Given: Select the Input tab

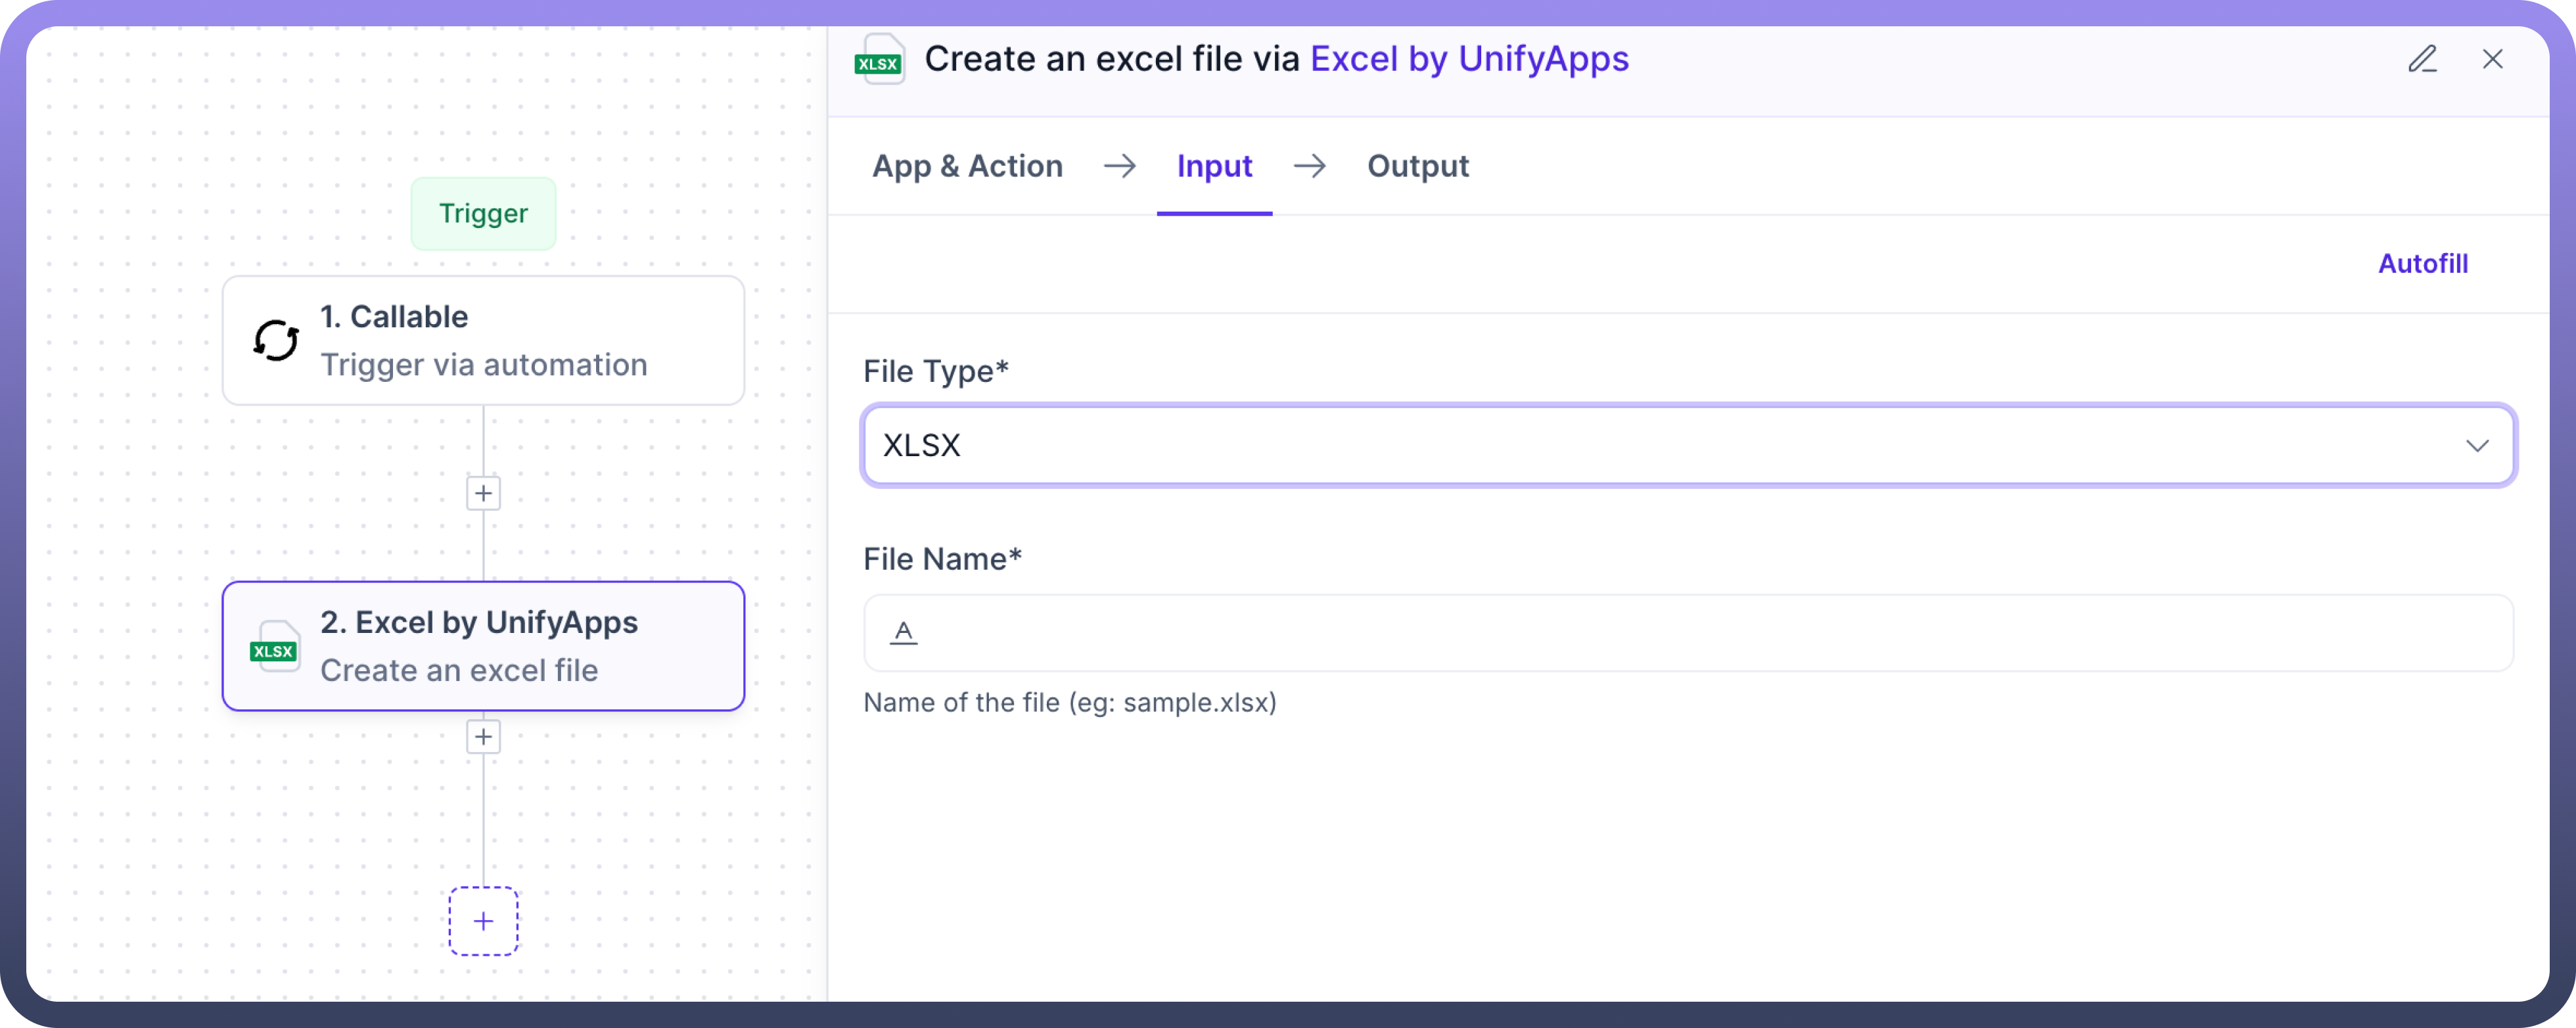Looking at the screenshot, I should [1214, 166].
